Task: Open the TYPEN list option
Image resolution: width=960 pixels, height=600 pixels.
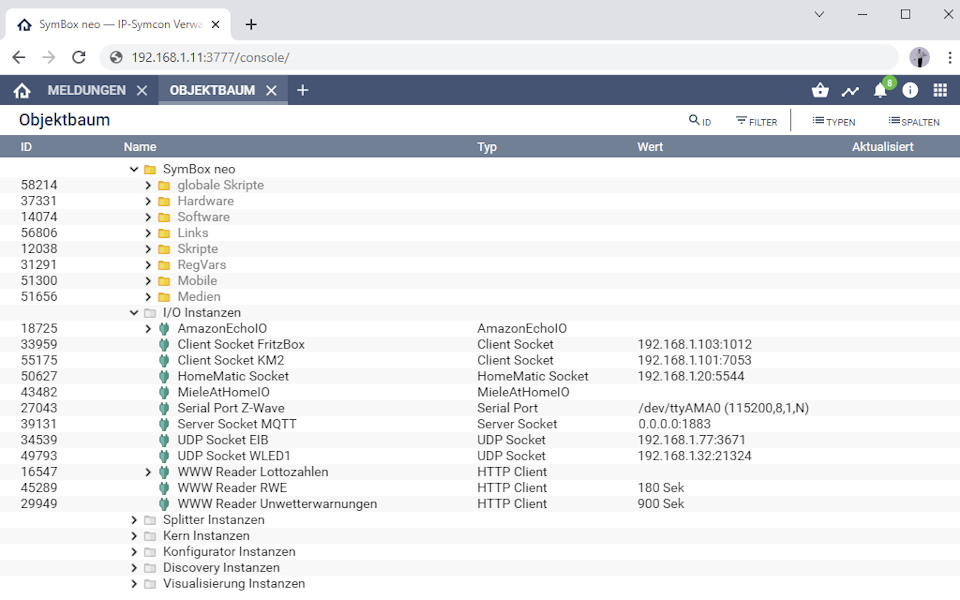Action: click(x=833, y=121)
